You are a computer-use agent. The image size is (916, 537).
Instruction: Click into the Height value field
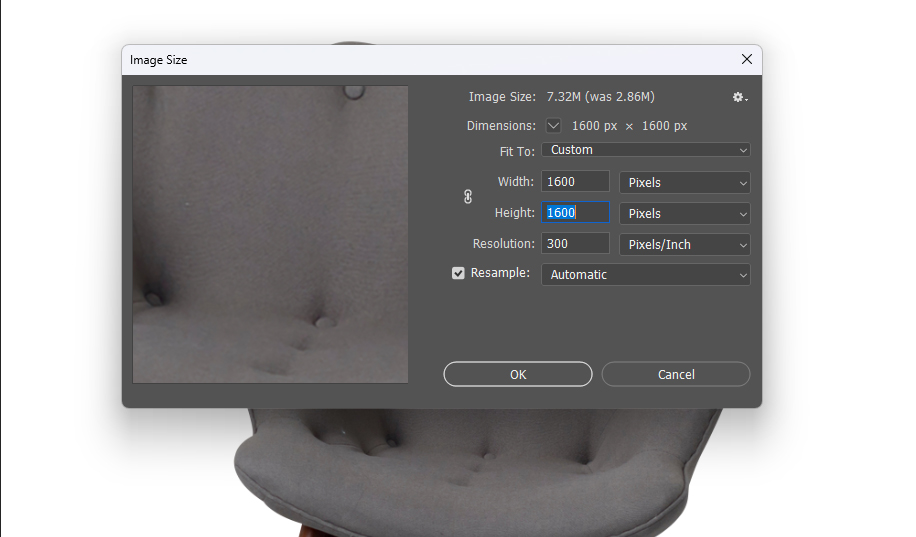pyautogui.click(x=575, y=213)
